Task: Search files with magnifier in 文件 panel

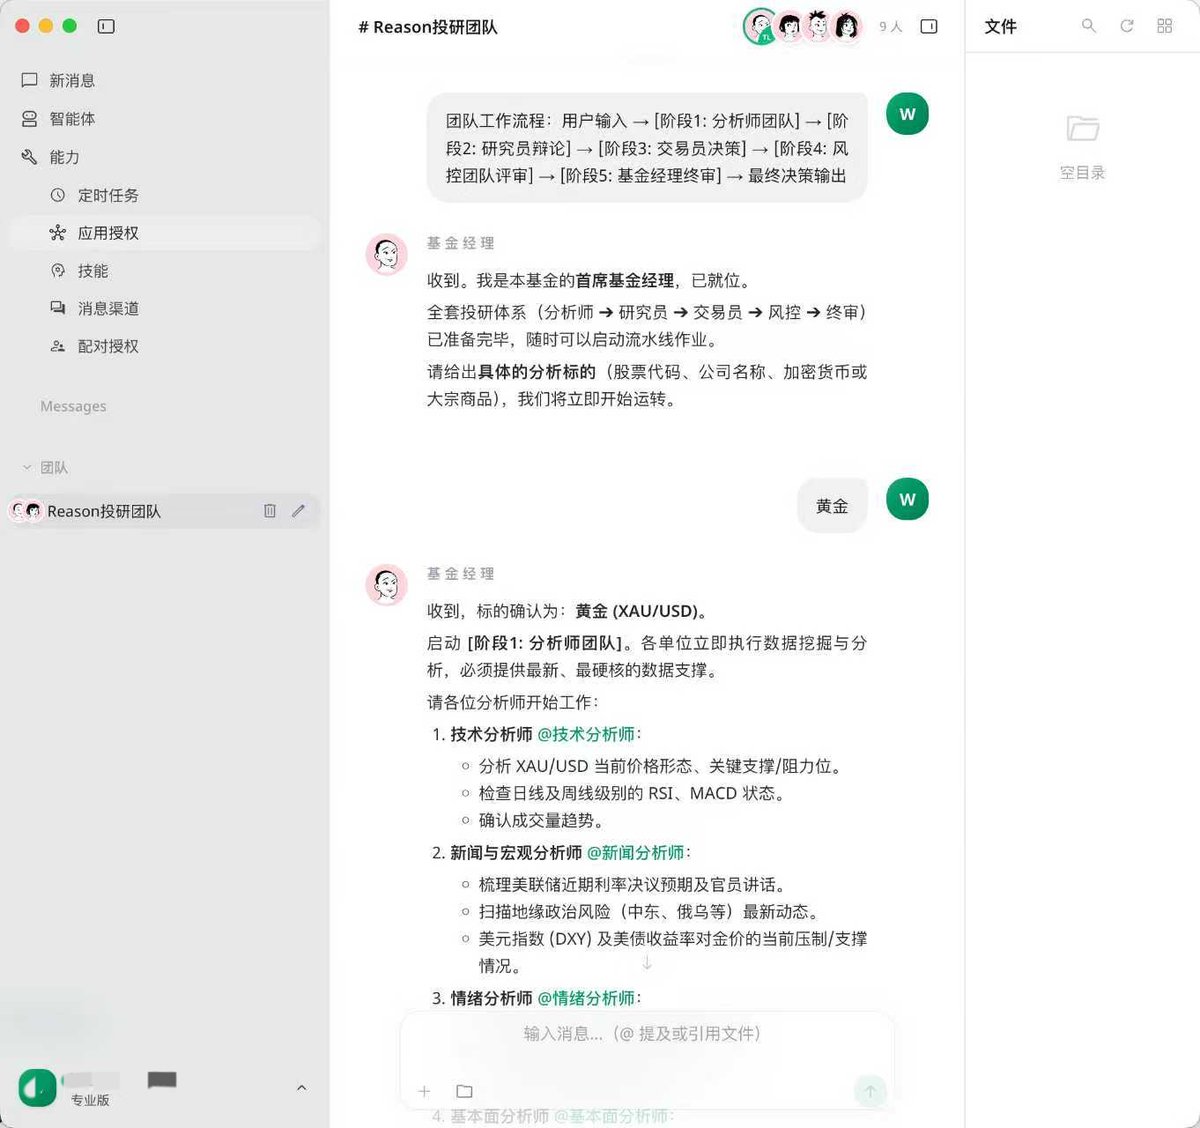Action: pos(1089,26)
